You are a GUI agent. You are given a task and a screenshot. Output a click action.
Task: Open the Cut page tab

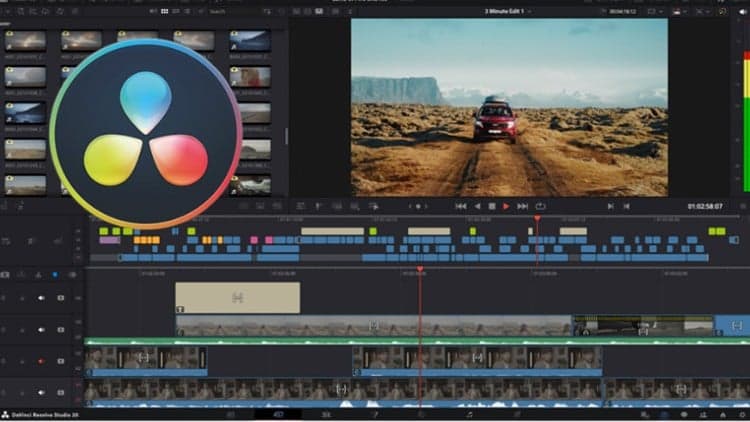pyautogui.click(x=278, y=414)
